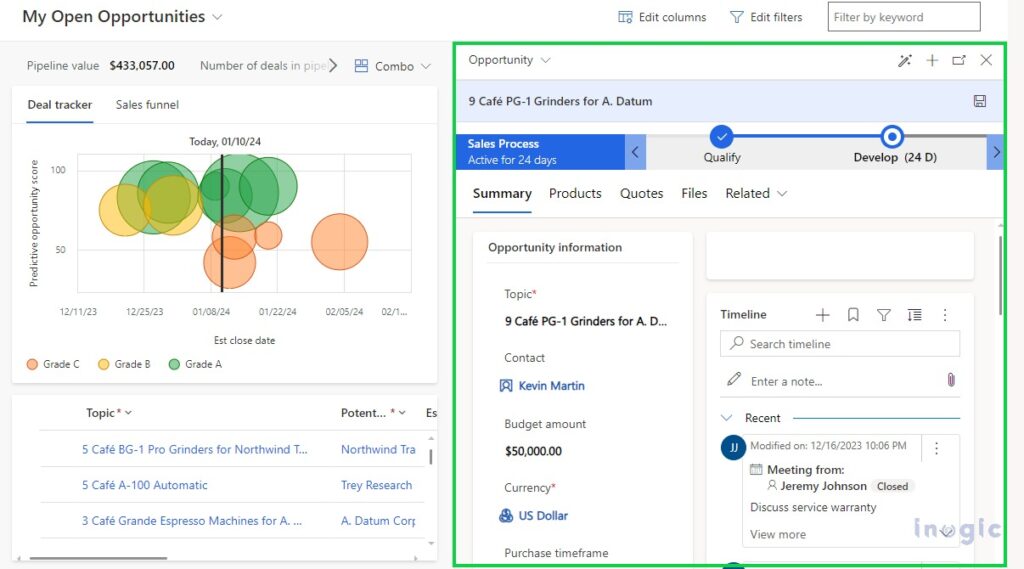Click the paperclip attachment icon
The image size is (1024, 569).
[951, 380]
